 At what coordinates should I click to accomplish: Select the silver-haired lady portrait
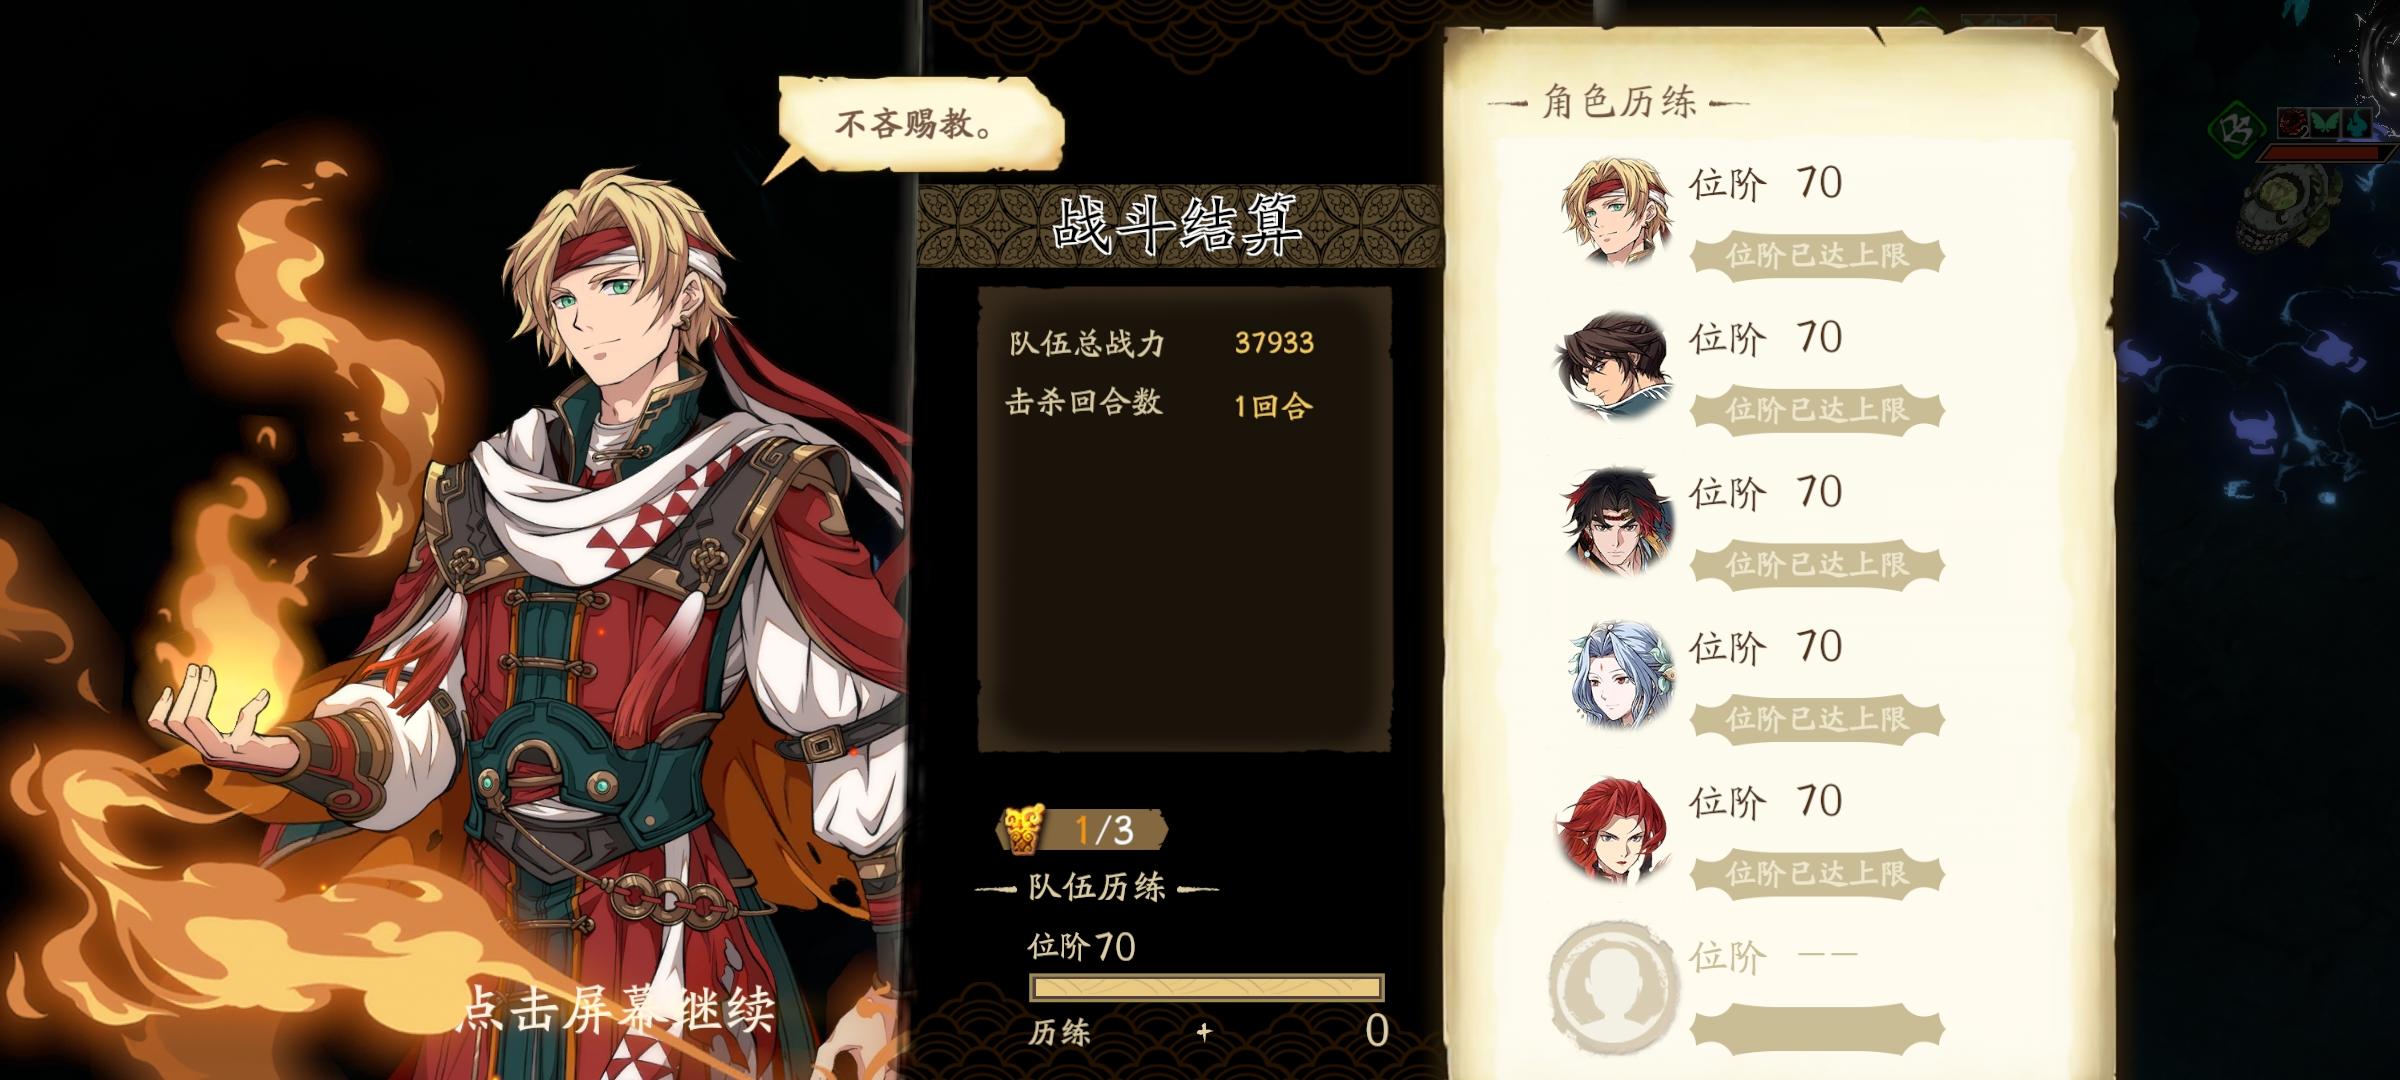pos(1616,675)
